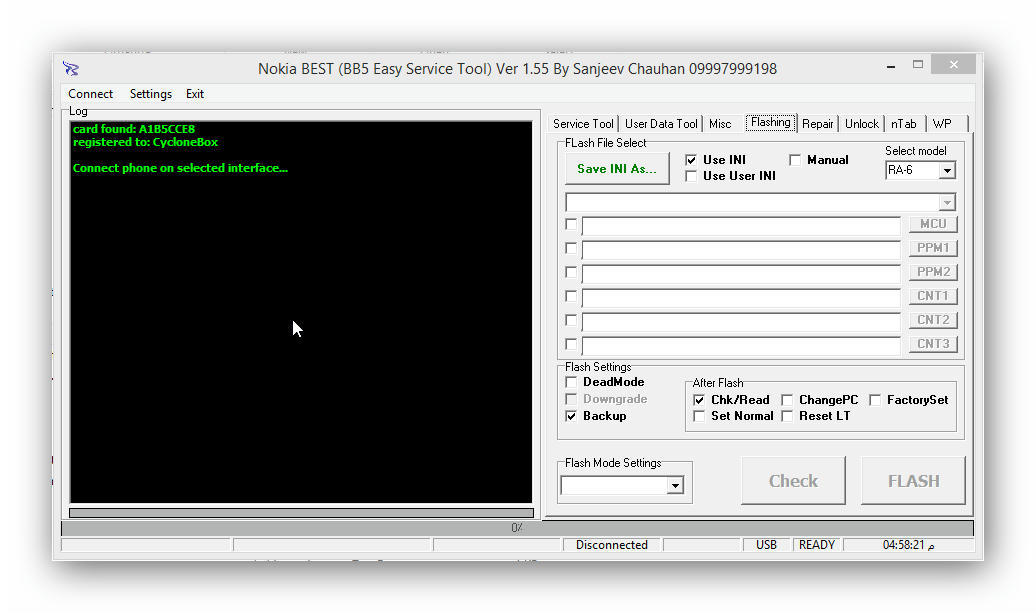Click the Exit menu item
Viewport: 1036px width, 613px height.
(195, 94)
